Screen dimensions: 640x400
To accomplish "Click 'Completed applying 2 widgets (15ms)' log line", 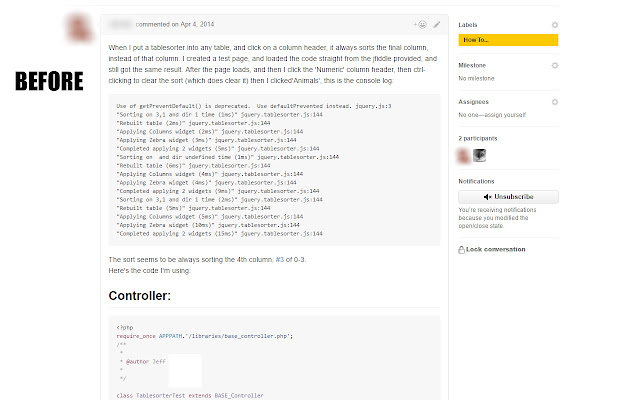I will pyautogui.click(x=220, y=234).
